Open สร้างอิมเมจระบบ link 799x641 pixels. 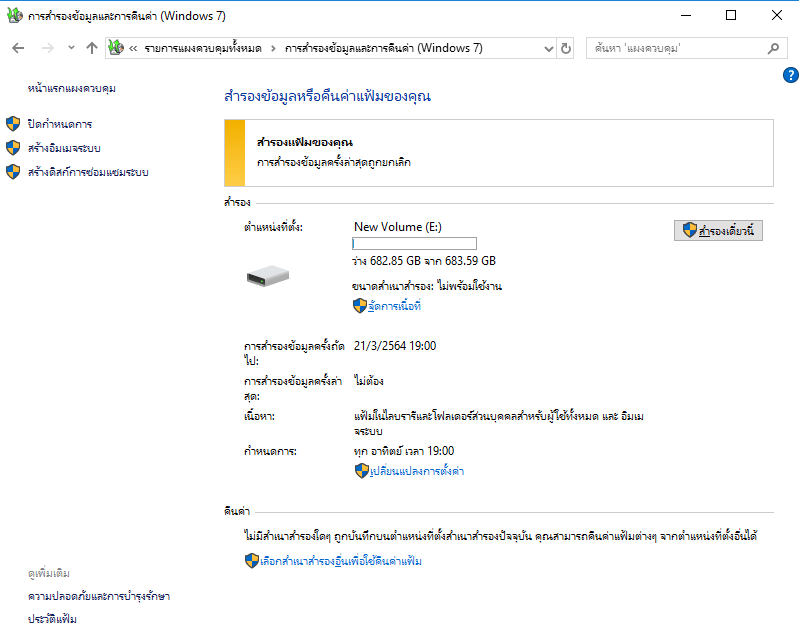coord(64,148)
